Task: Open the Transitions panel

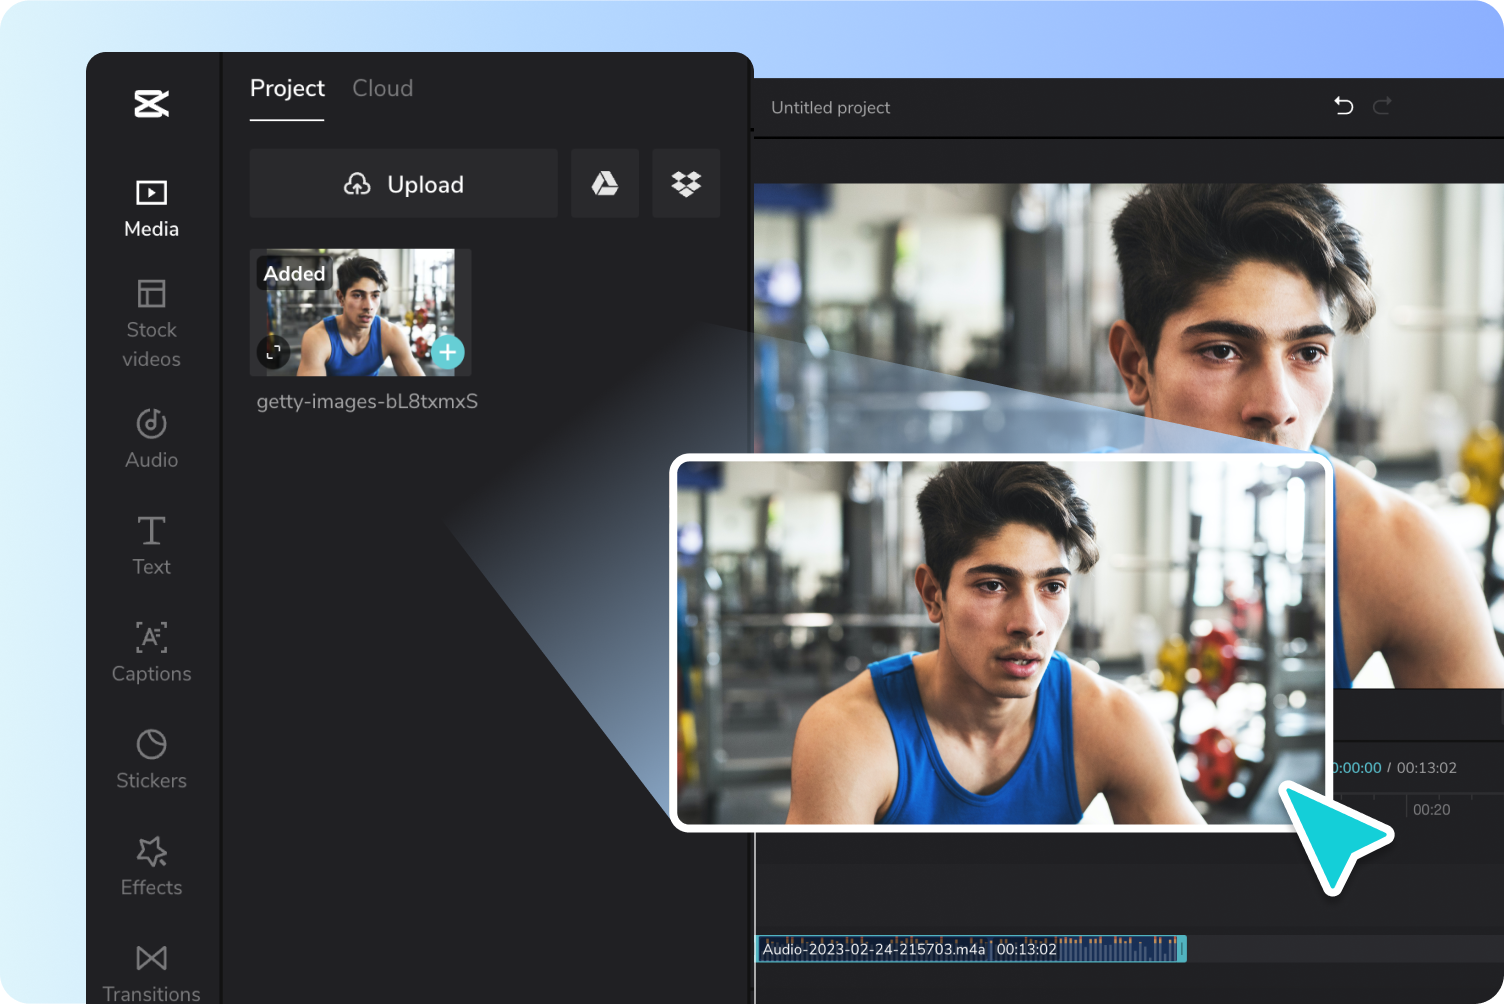Action: (151, 973)
